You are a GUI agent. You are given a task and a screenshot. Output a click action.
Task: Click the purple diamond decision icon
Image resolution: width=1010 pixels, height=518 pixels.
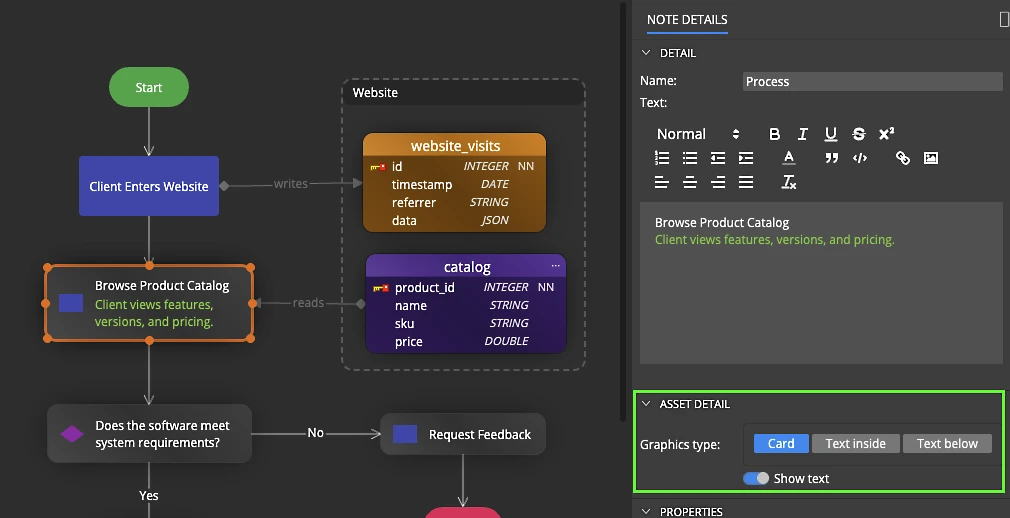[x=71, y=434]
